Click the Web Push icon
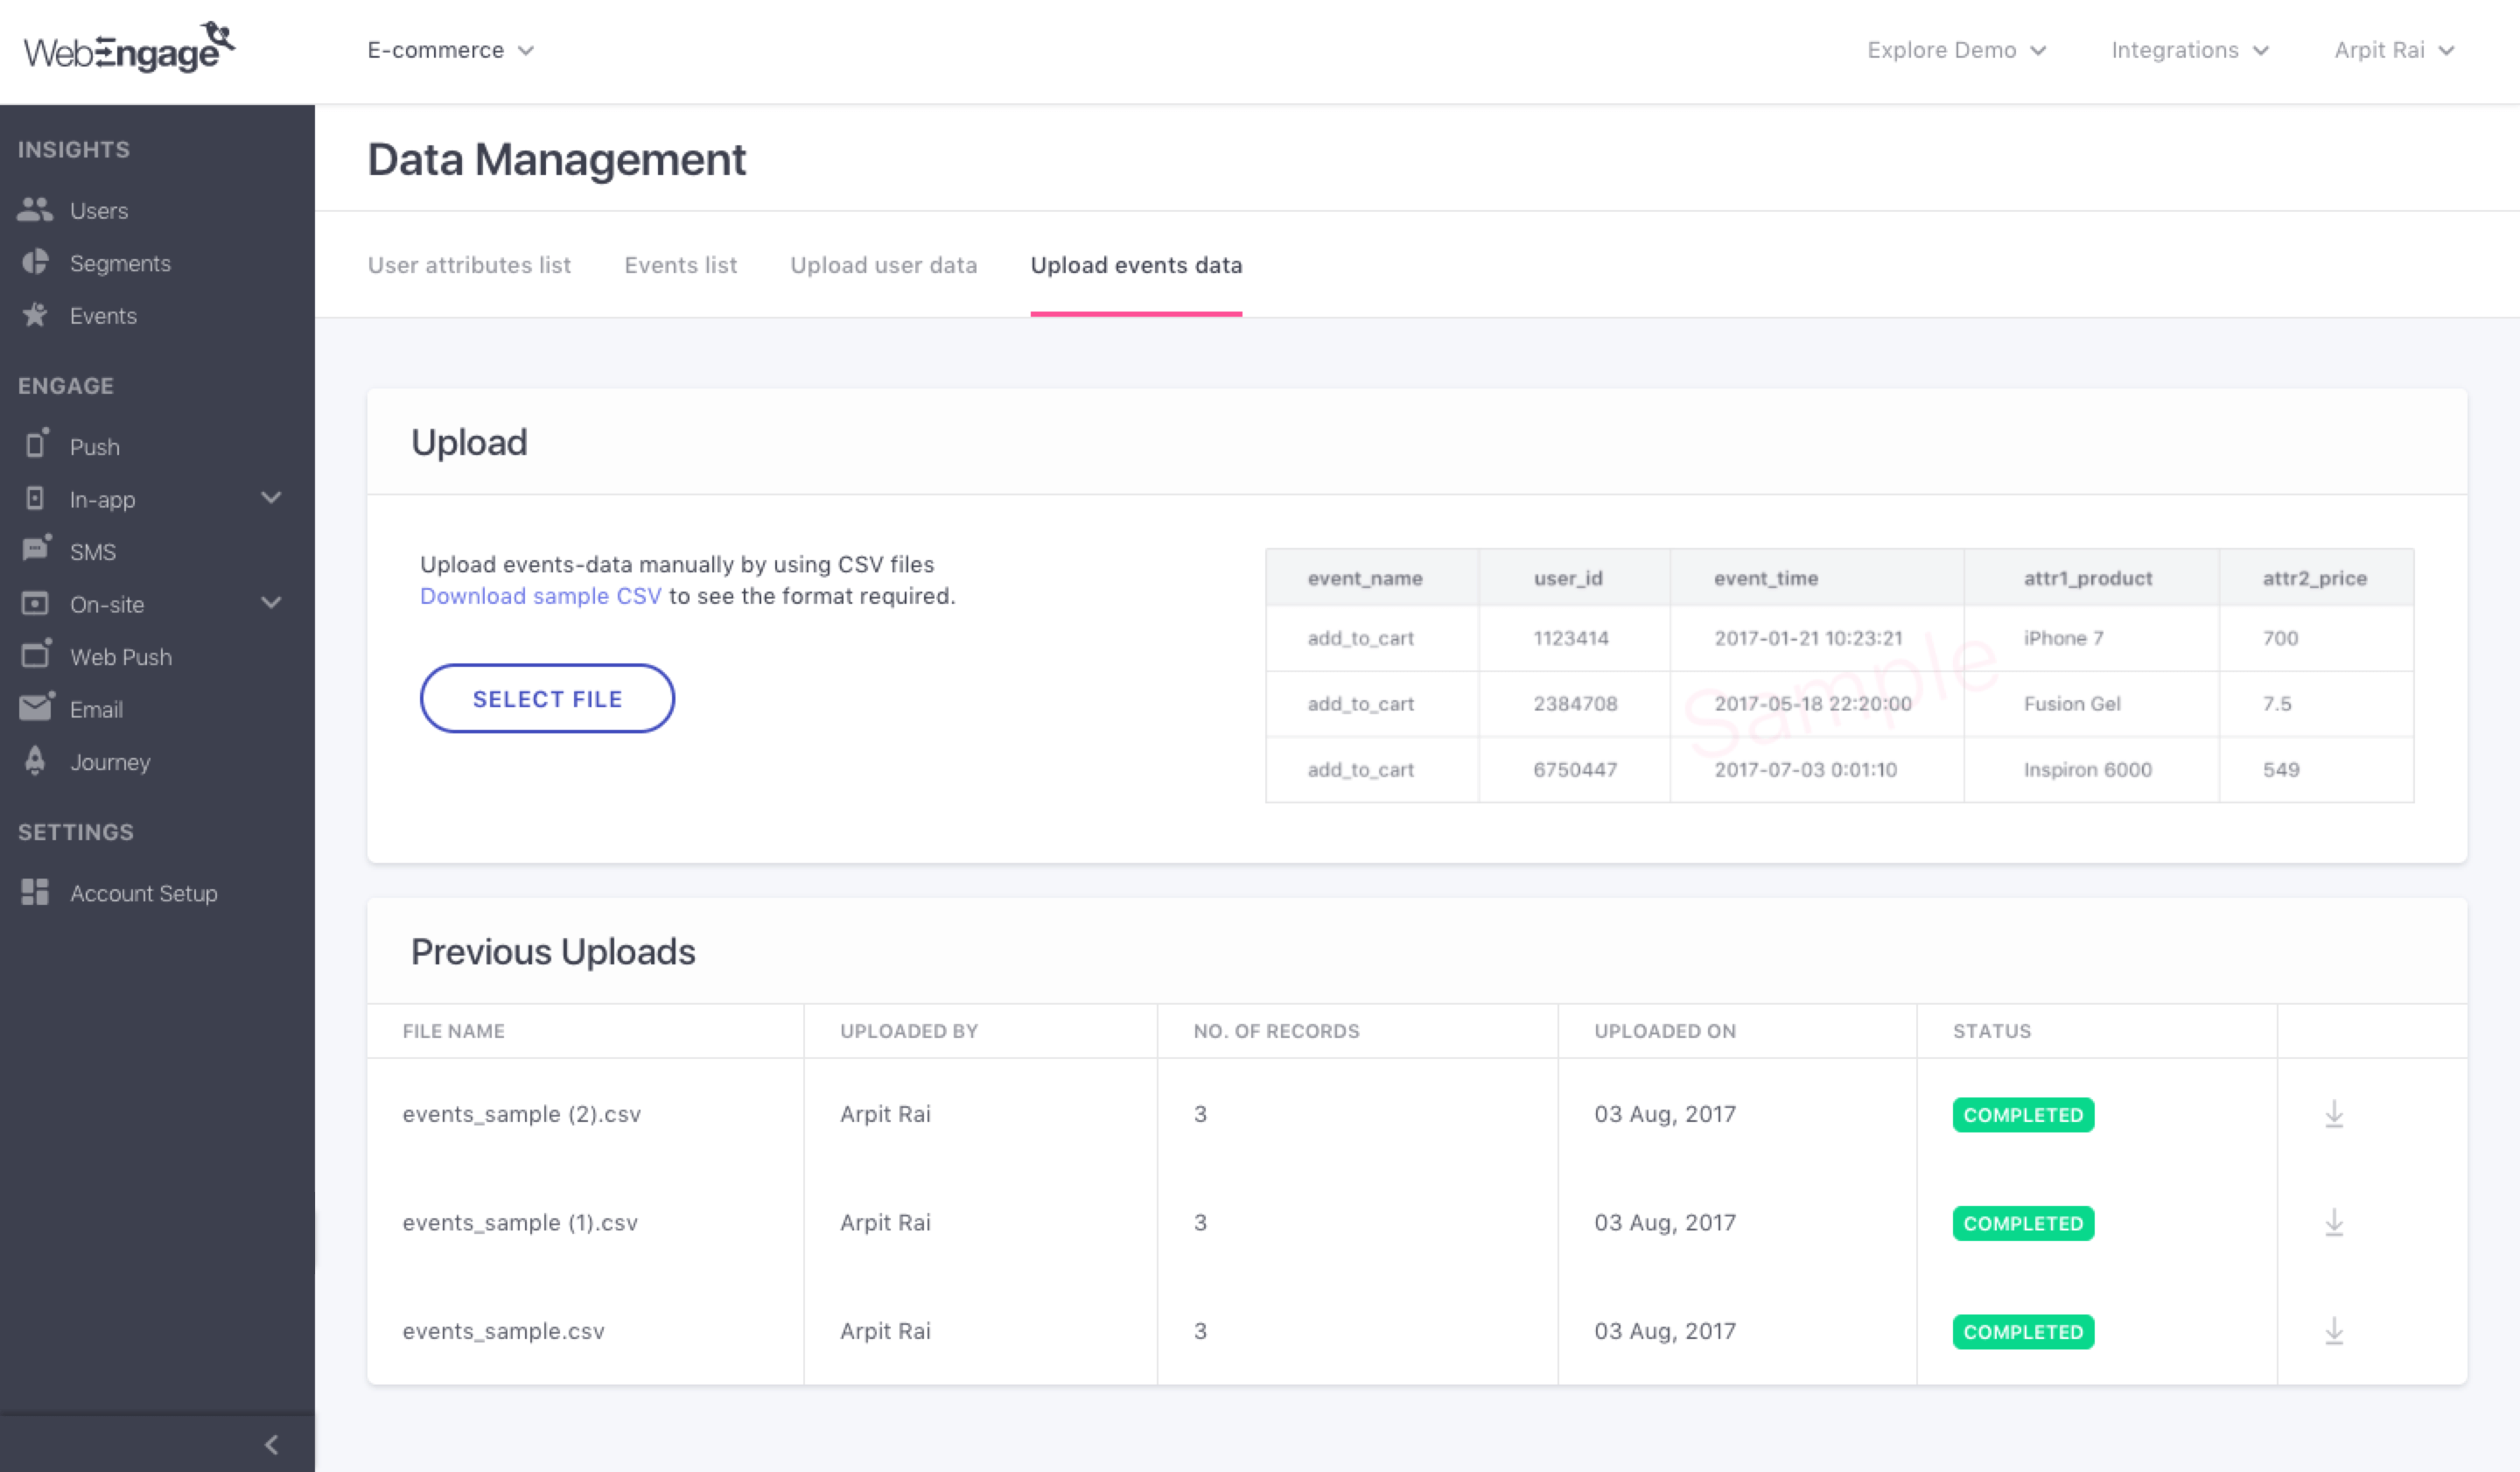 coord(35,655)
